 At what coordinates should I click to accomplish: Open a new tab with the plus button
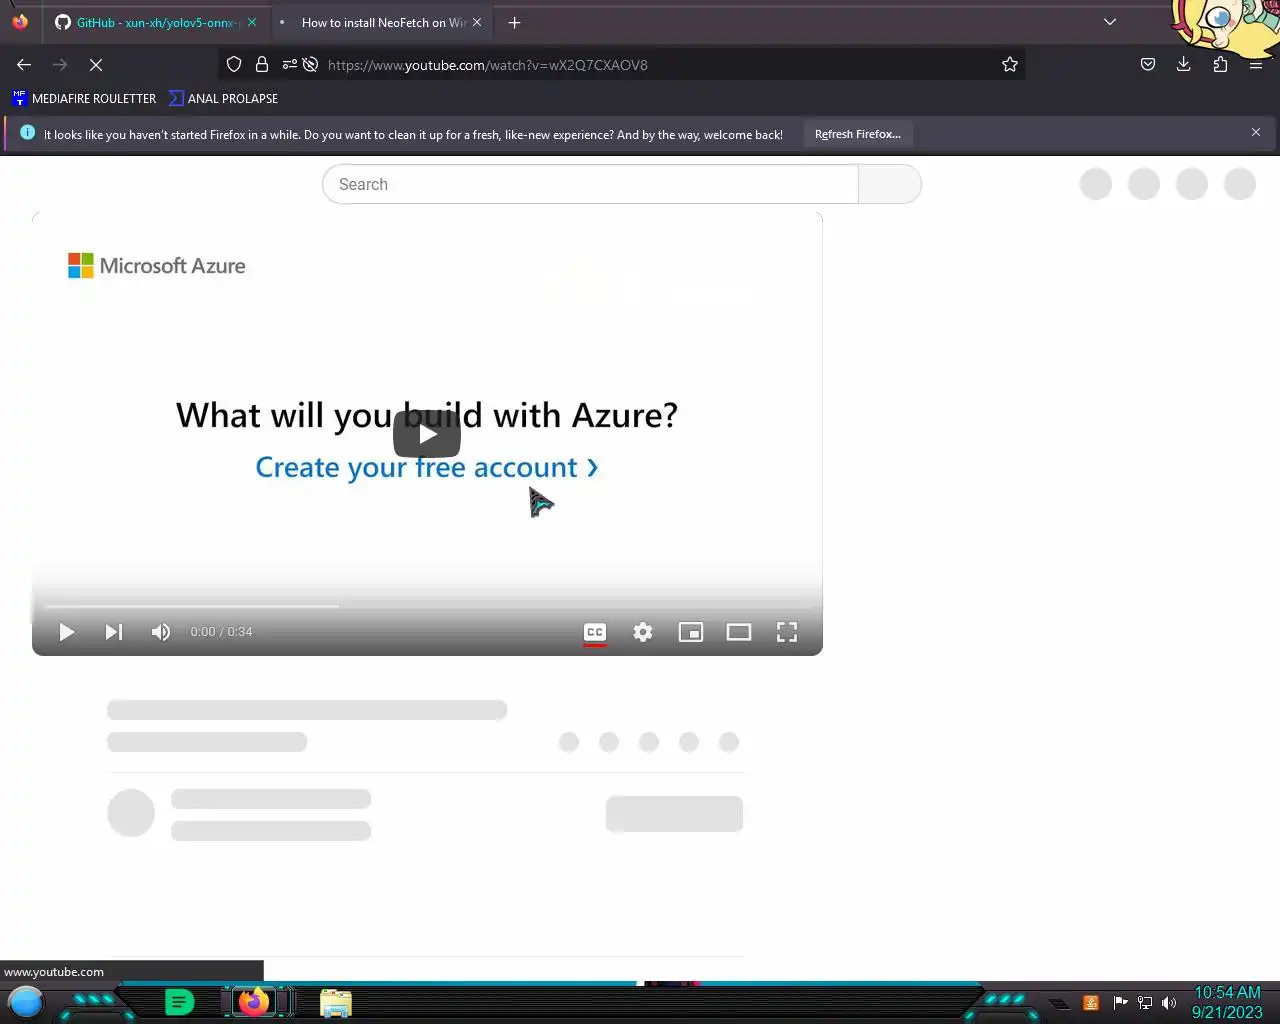(514, 22)
